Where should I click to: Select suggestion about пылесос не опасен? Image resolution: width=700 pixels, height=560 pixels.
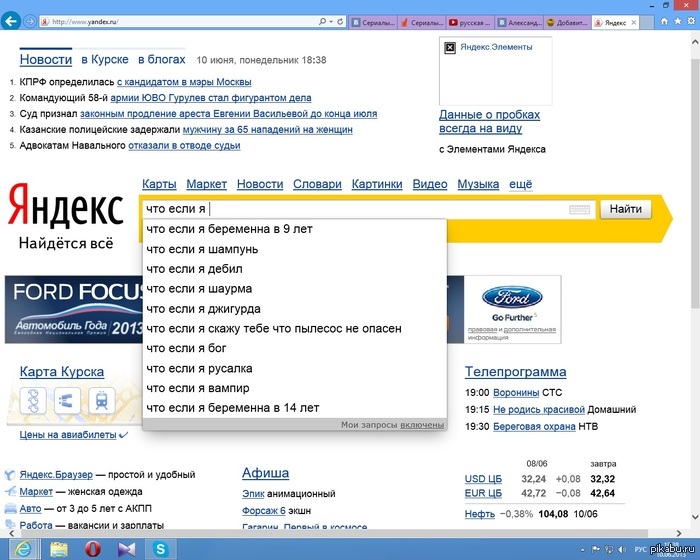coord(295,329)
